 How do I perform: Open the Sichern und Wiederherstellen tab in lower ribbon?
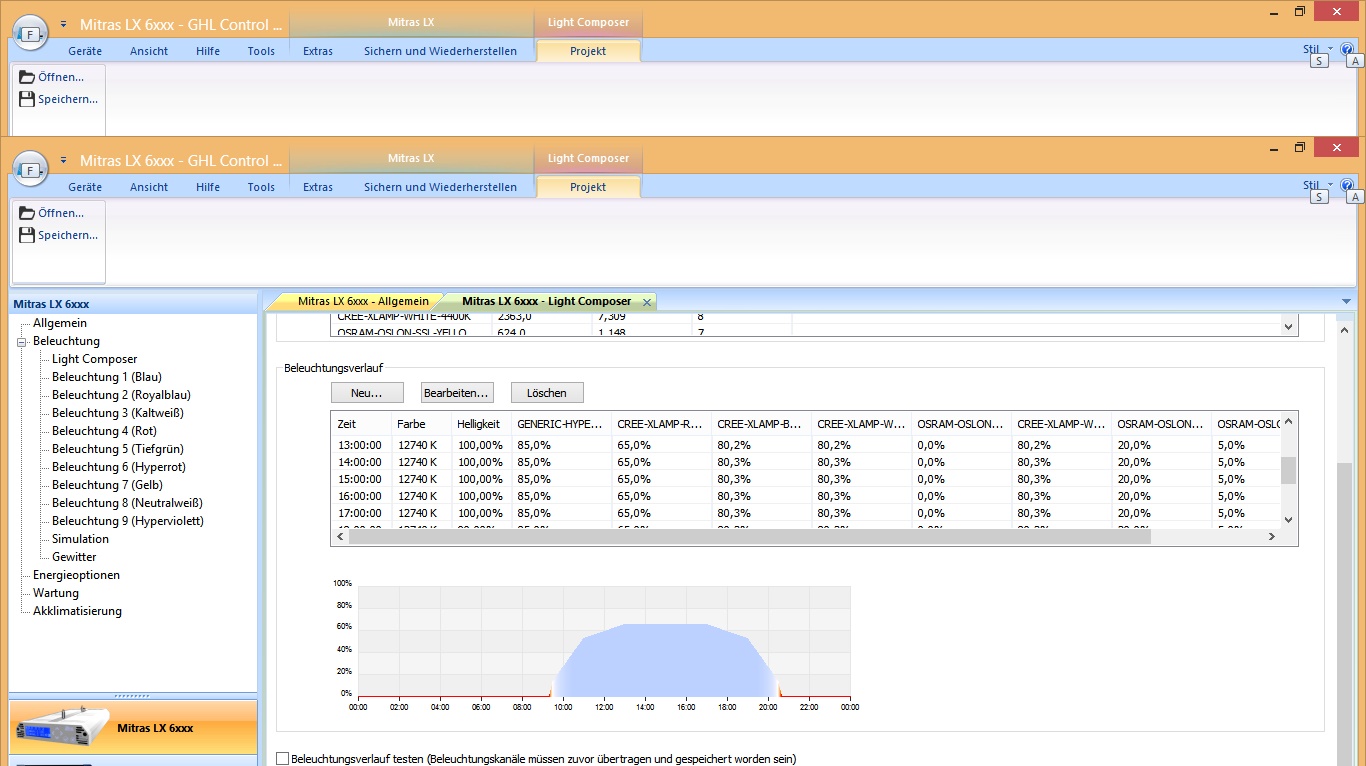pyautogui.click(x=440, y=187)
